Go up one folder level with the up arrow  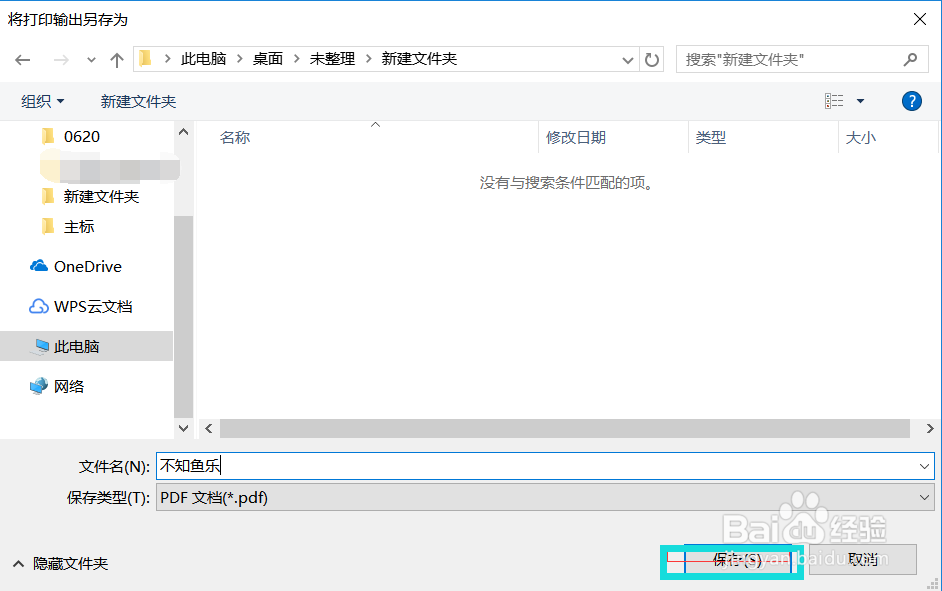pyautogui.click(x=116, y=59)
